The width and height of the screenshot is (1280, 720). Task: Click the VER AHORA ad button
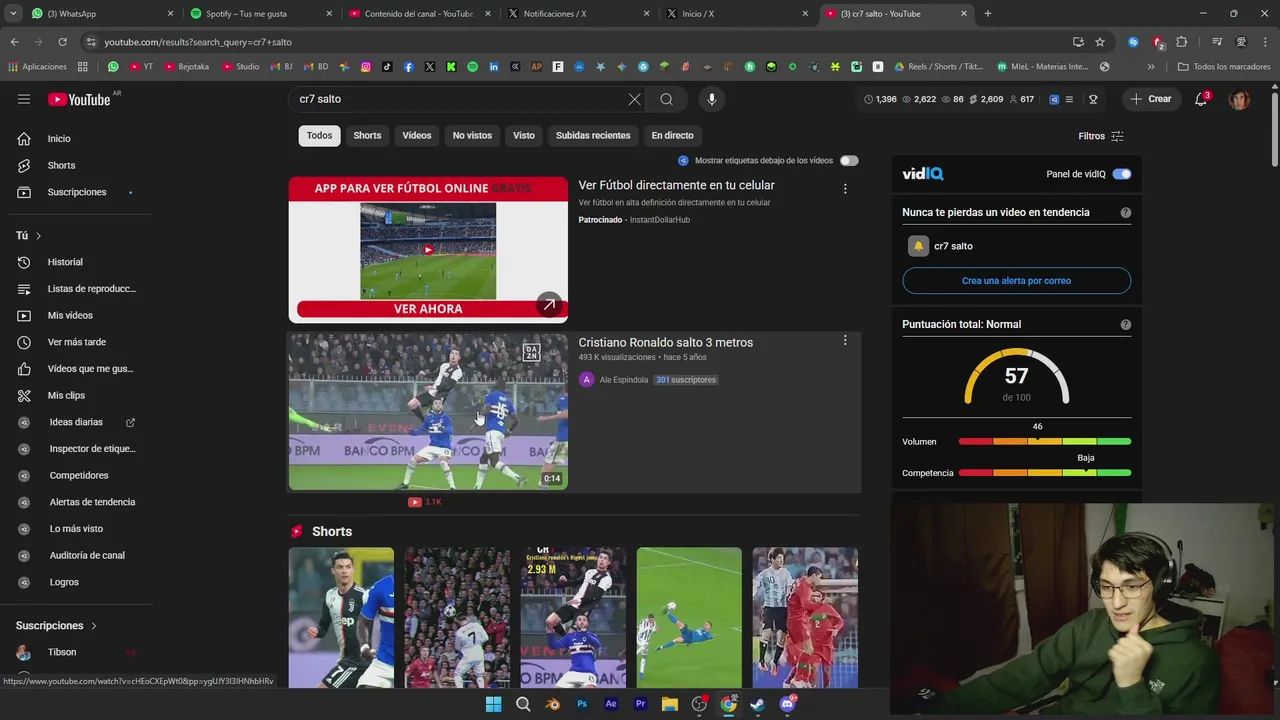428,309
